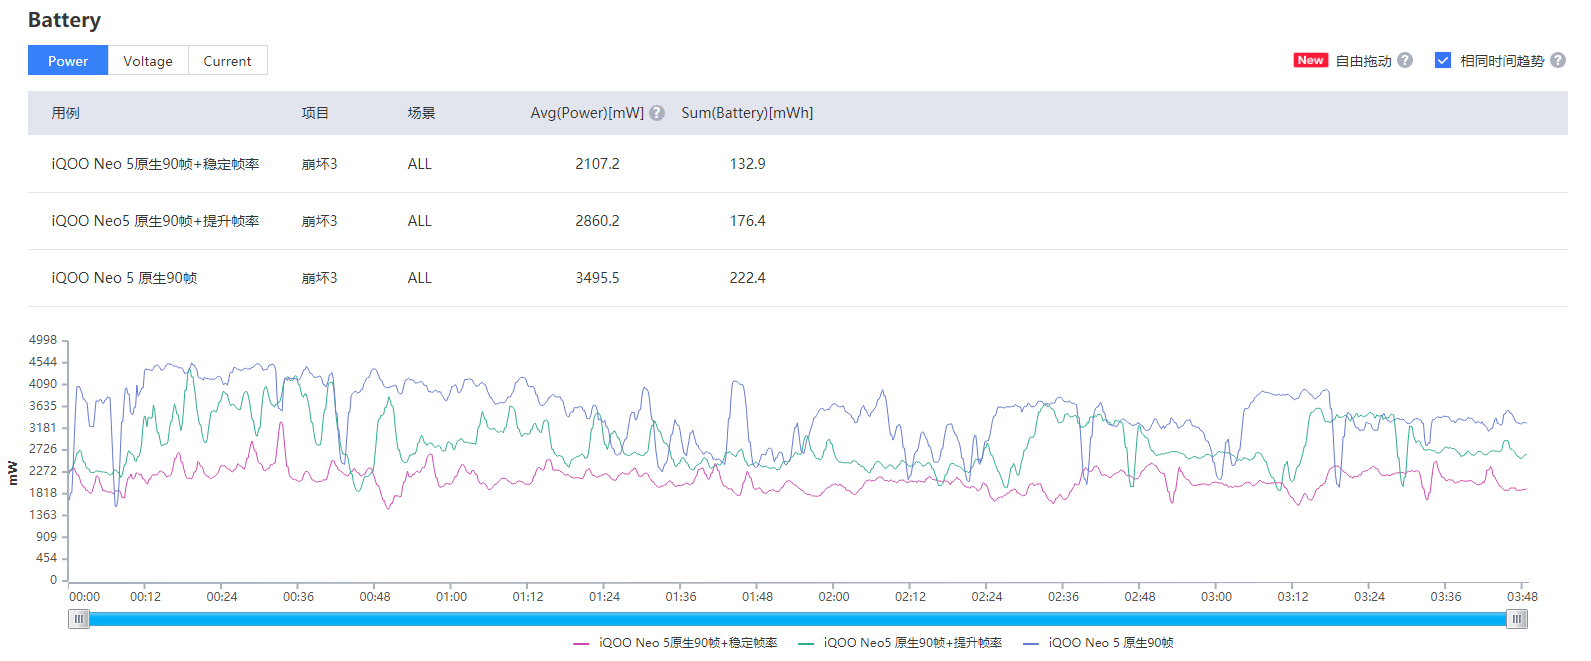Click battery sum value 176.4
Viewport: 1591px width, 661px height.
point(747,221)
